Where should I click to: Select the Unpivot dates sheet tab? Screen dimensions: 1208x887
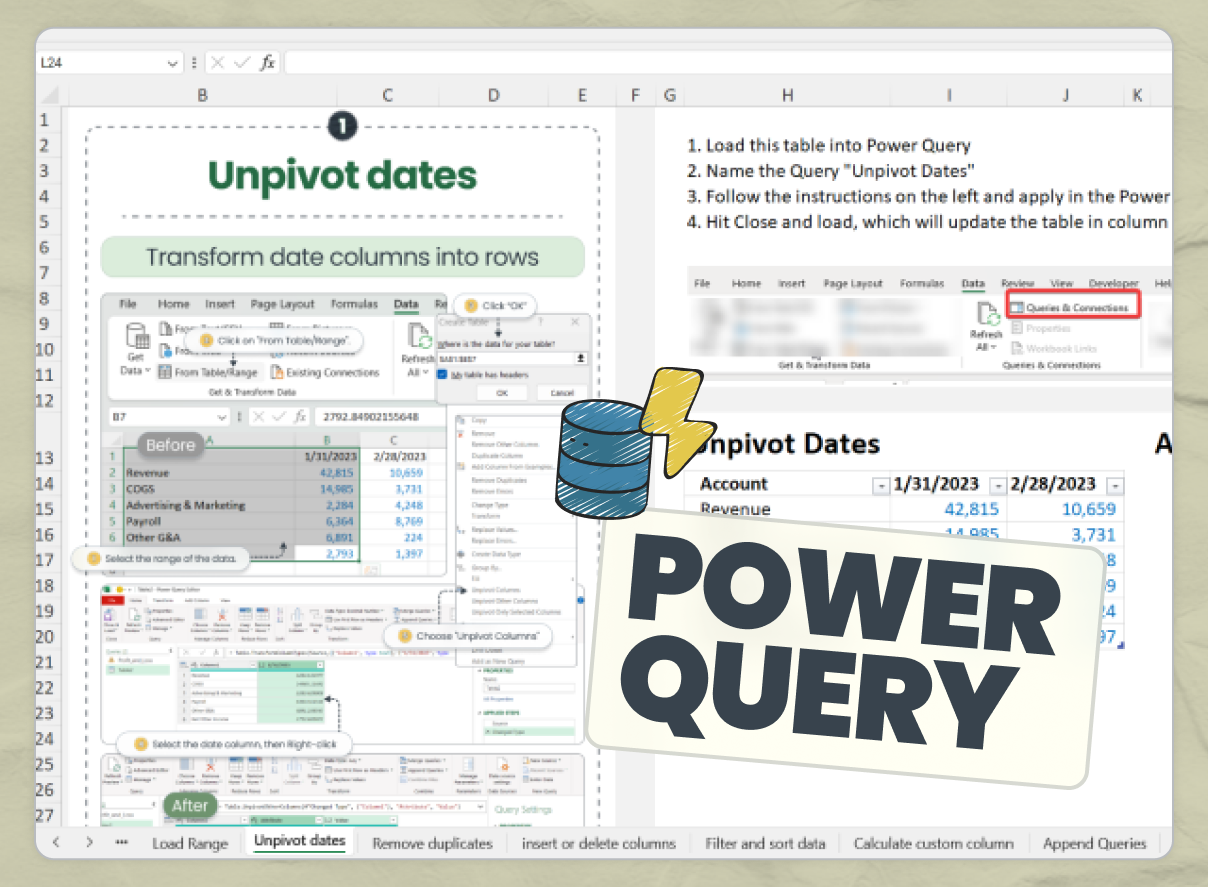coord(300,842)
